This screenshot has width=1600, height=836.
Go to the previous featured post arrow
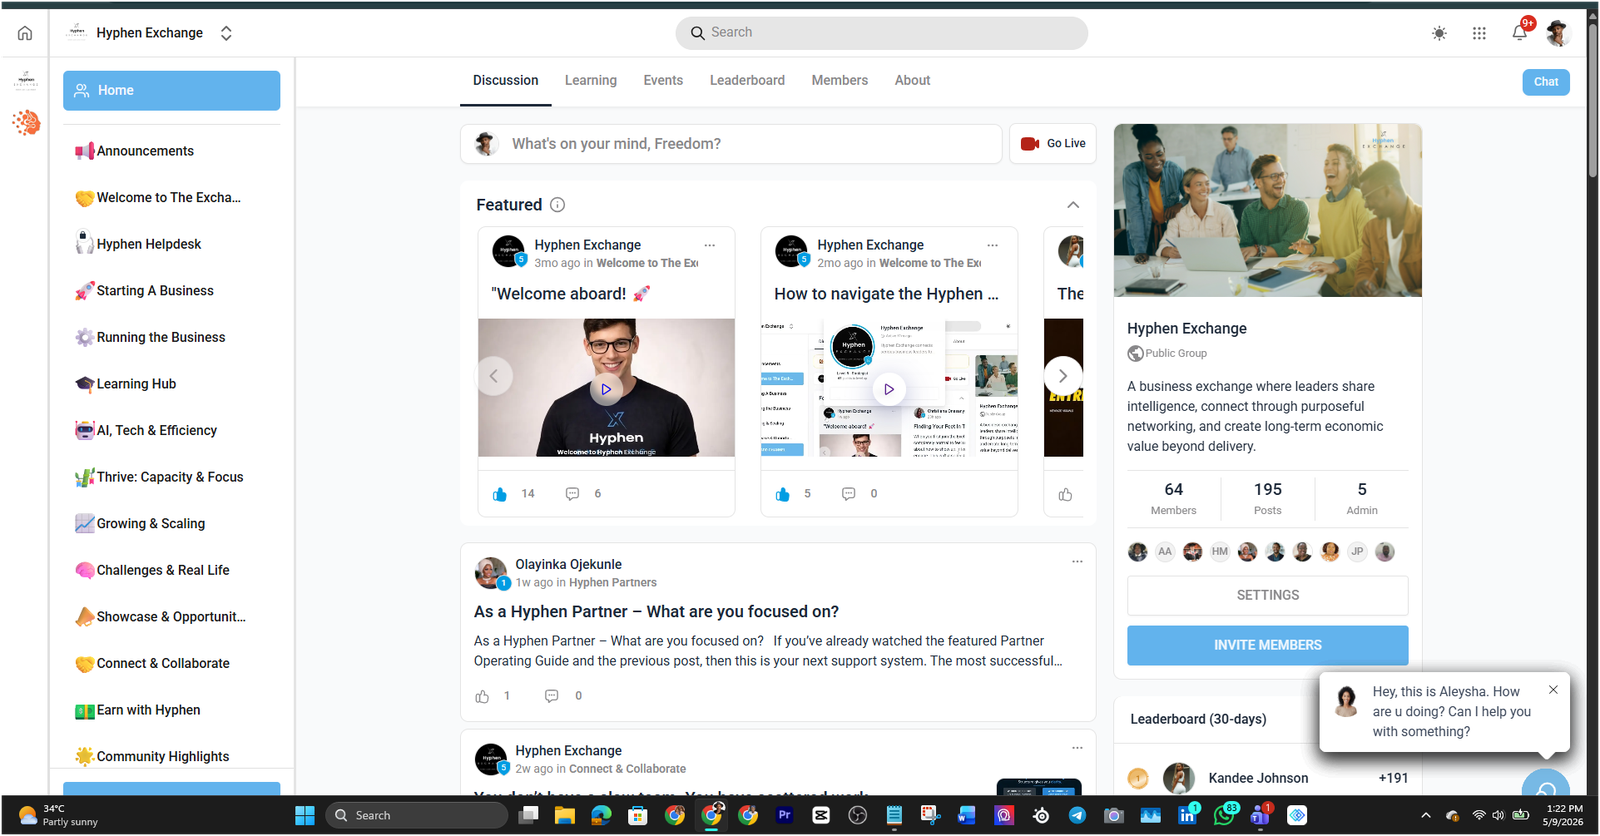coord(493,376)
